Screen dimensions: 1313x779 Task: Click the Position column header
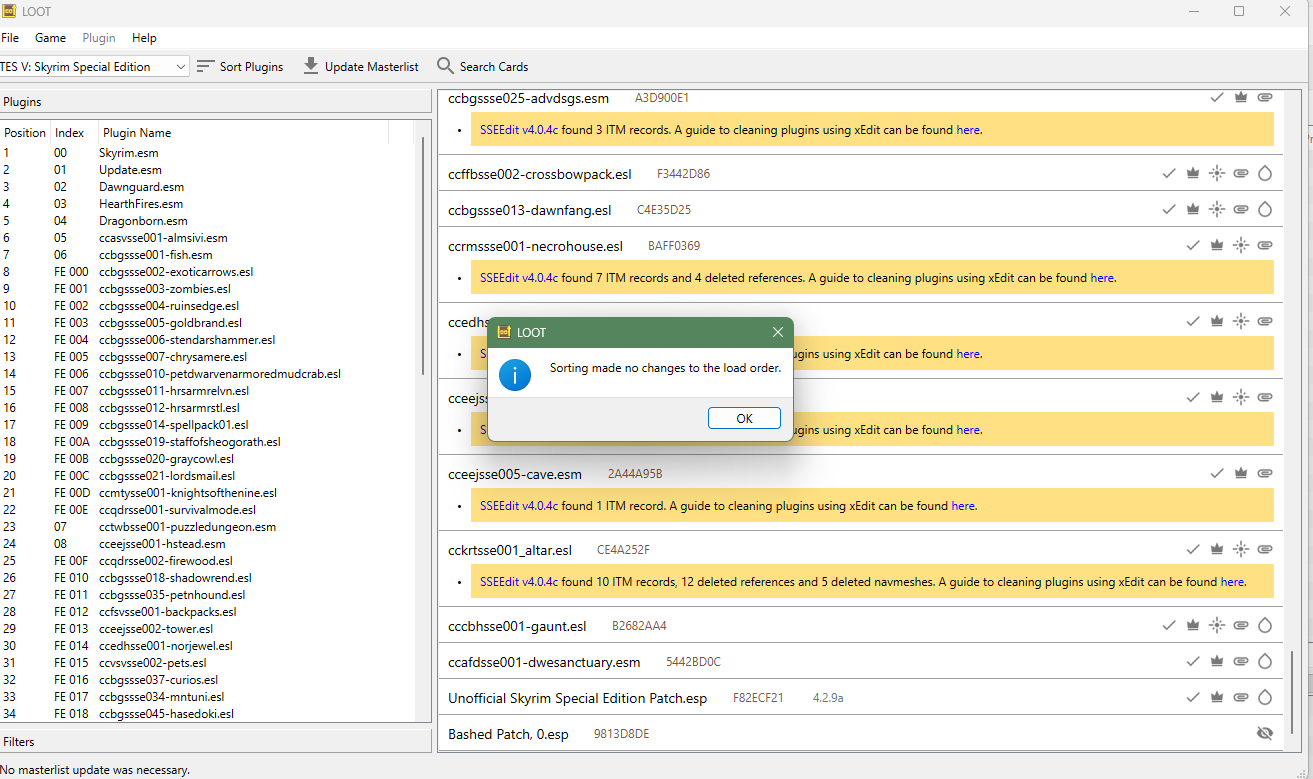pyautogui.click(x=25, y=133)
